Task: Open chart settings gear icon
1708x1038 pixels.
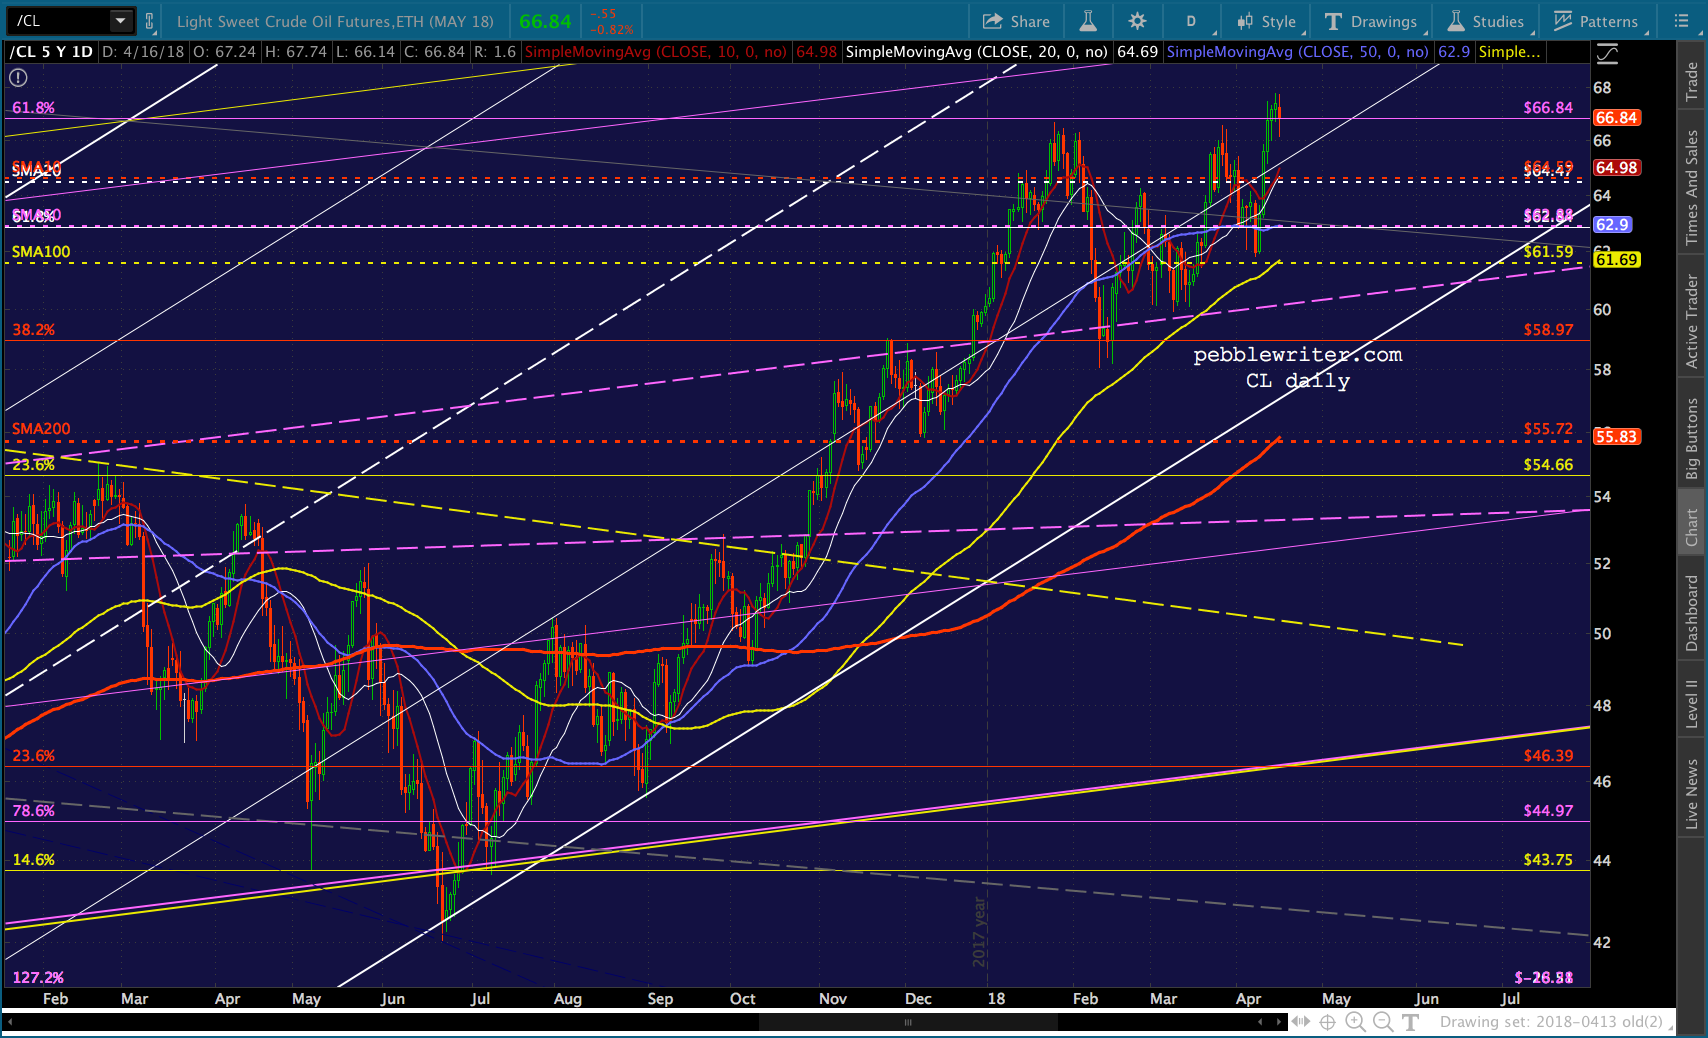Action: click(1137, 21)
